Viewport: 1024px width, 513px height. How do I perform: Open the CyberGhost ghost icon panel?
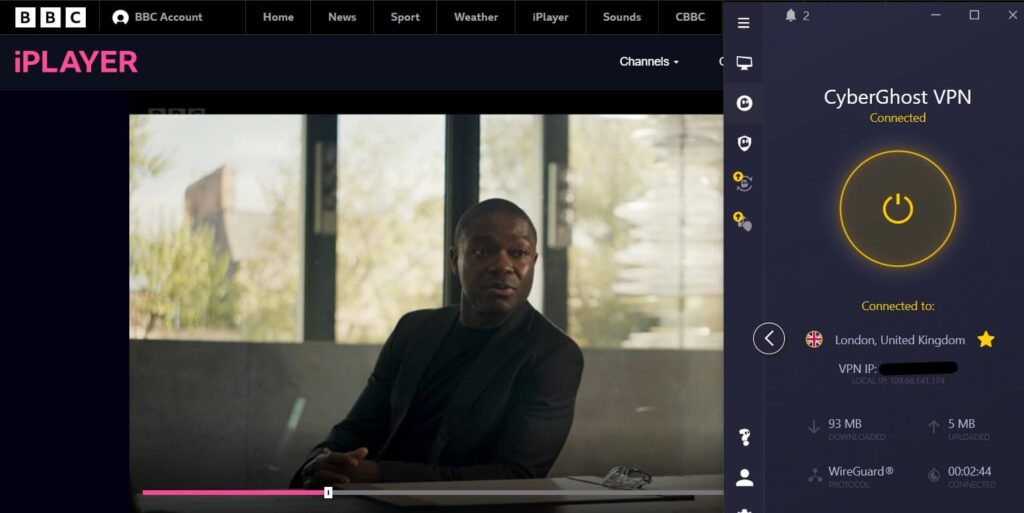pyautogui.click(x=743, y=103)
